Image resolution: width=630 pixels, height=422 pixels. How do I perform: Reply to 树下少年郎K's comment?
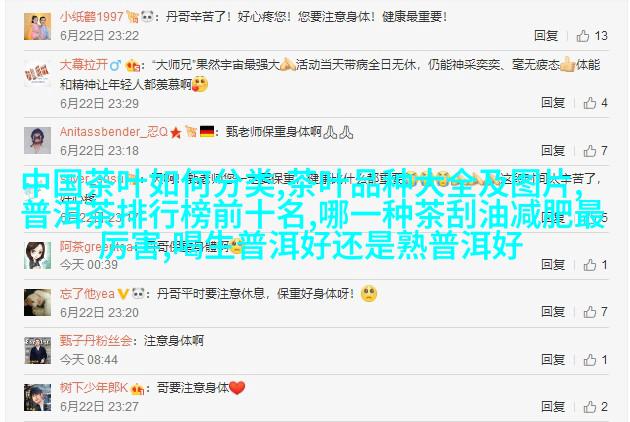[x=553, y=407]
